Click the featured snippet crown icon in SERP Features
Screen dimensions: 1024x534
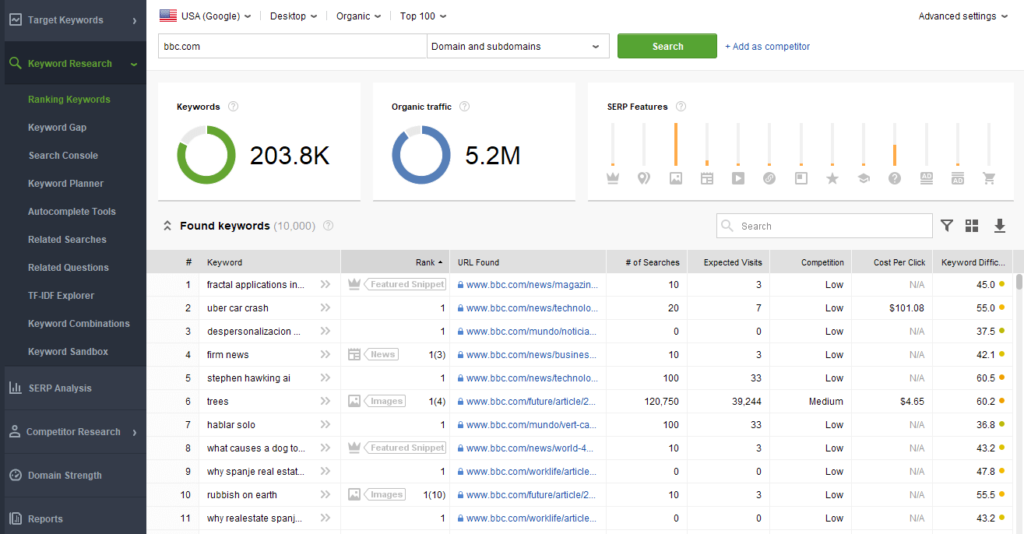click(x=613, y=178)
